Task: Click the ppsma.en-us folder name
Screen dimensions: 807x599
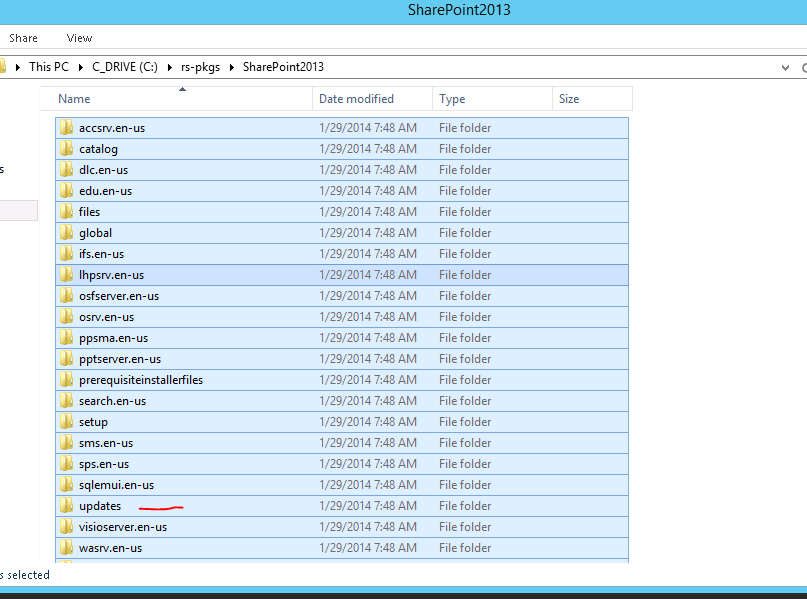Action: click(114, 338)
